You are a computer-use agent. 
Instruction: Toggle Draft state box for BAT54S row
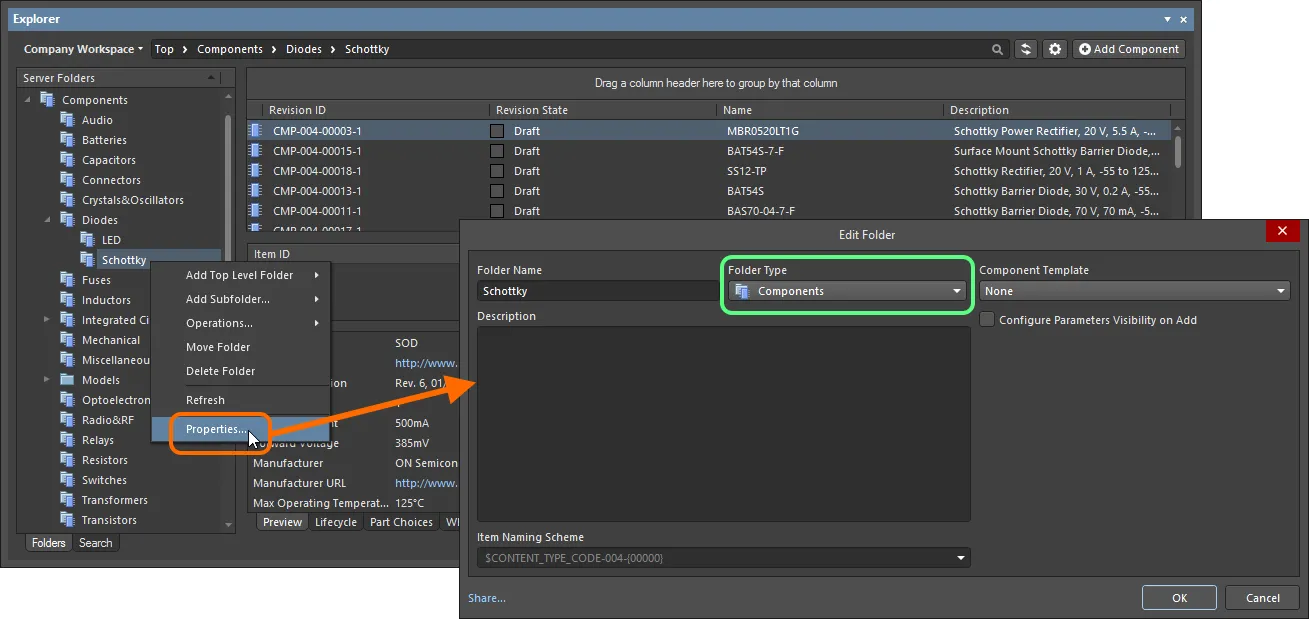point(497,190)
